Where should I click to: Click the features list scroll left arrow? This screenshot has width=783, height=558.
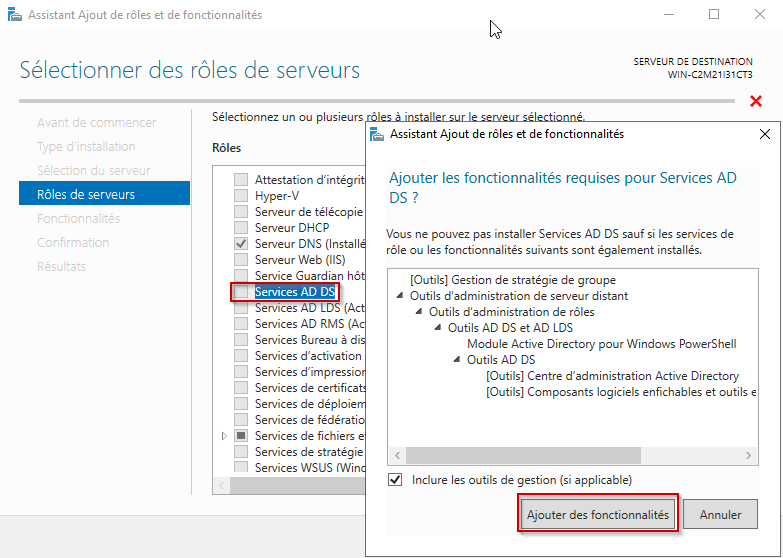(397, 455)
